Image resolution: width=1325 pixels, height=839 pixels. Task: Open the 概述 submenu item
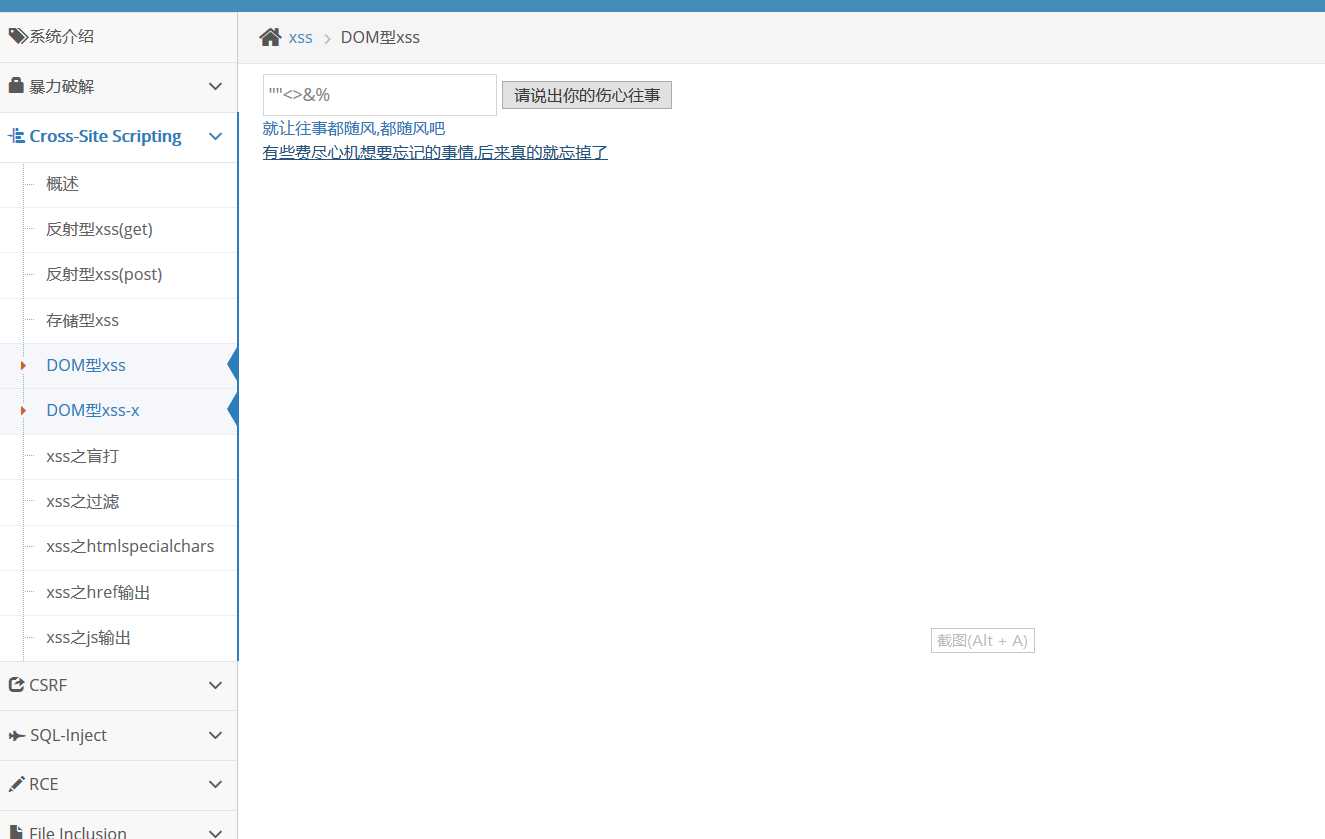[119, 185]
